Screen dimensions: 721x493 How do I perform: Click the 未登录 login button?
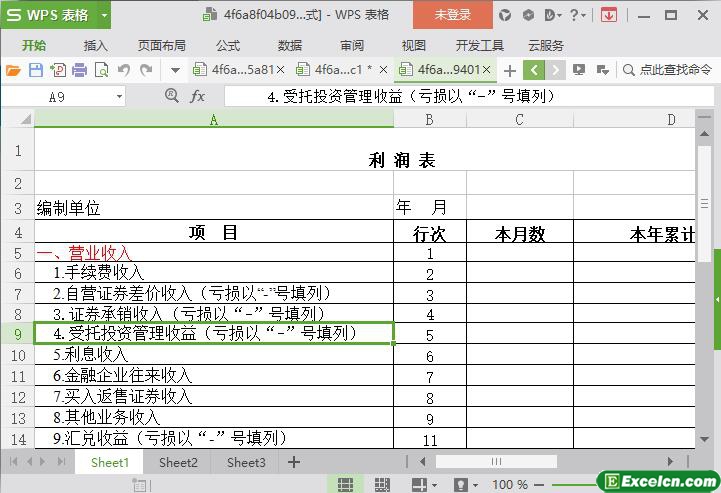coord(452,15)
